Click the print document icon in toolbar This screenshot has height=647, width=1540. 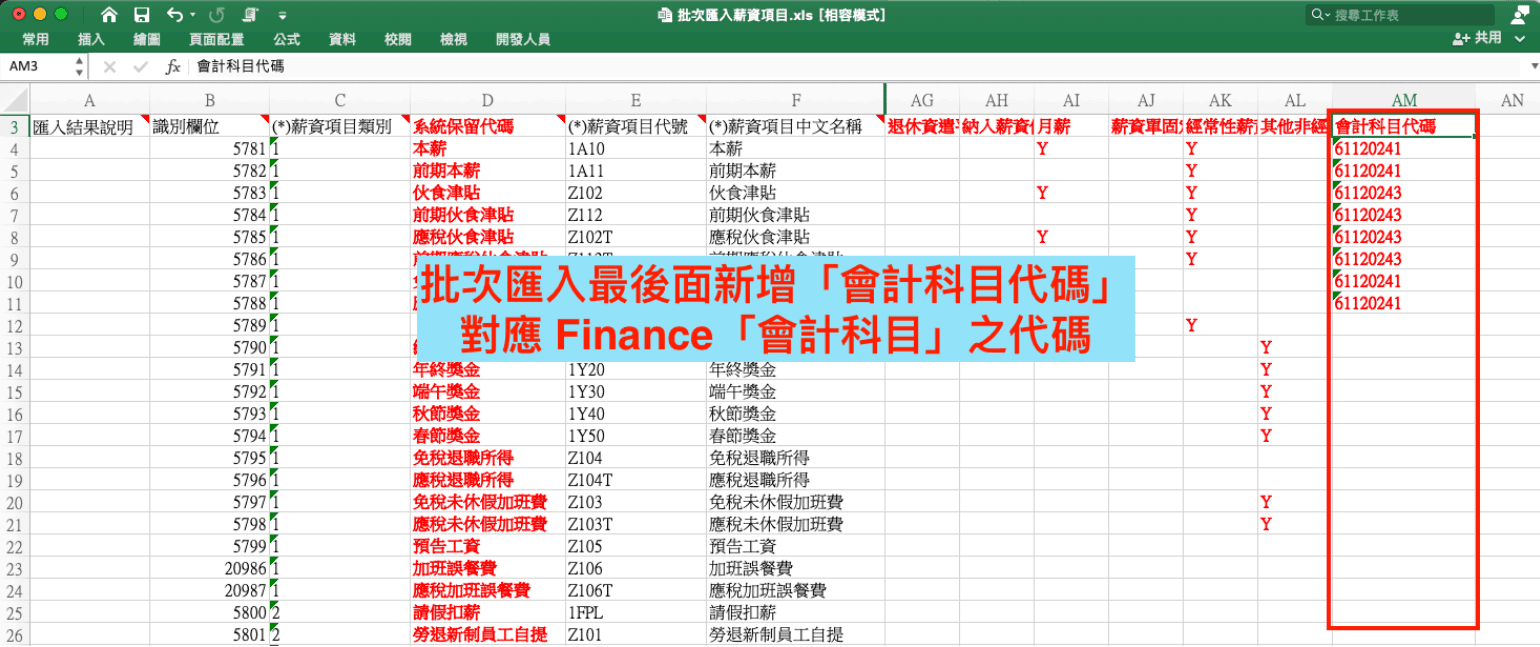pos(250,15)
